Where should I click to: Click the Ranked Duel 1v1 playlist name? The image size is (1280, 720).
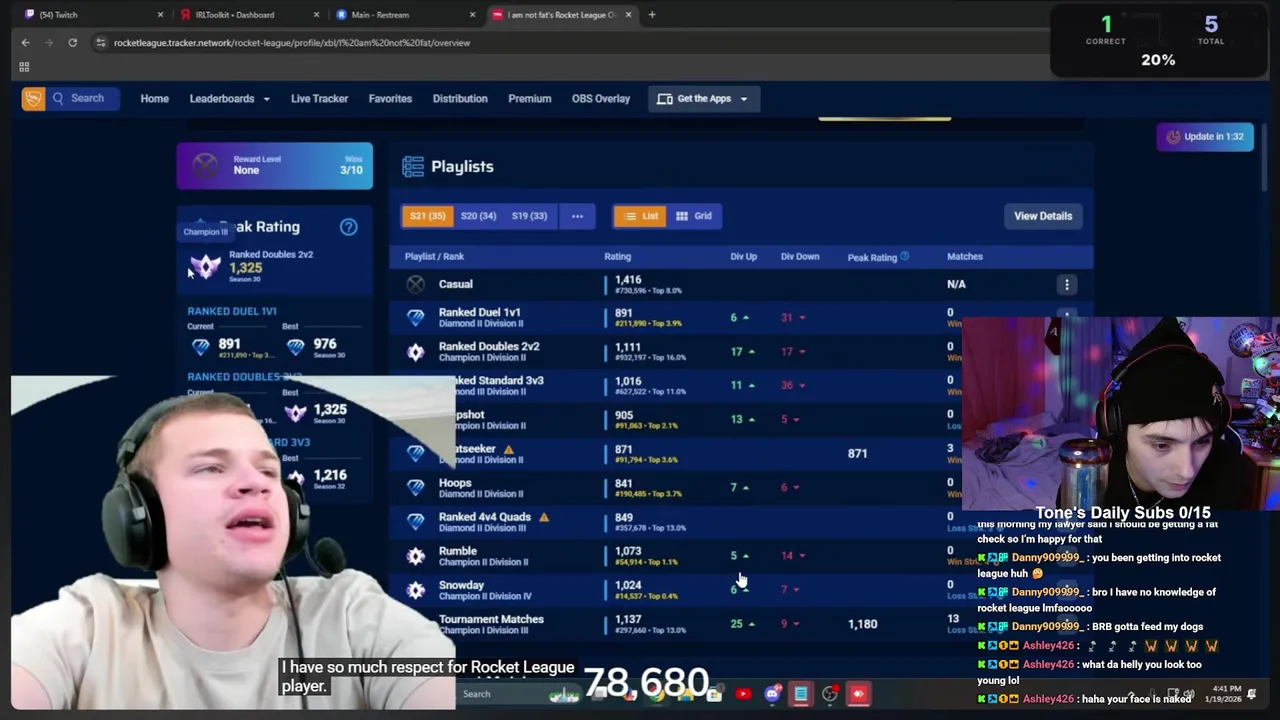coord(479,312)
